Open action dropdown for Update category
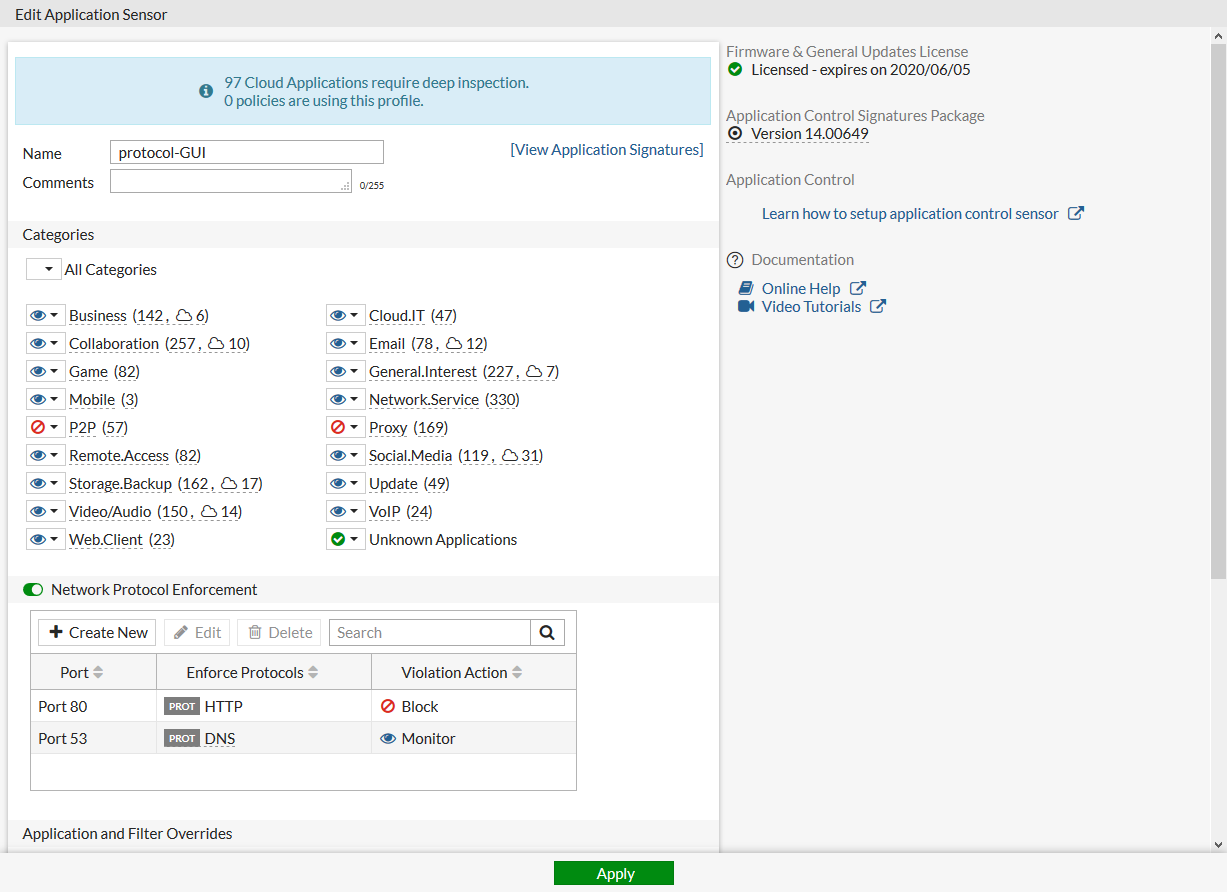Screen dimensions: 1227x892 click(x=345, y=483)
